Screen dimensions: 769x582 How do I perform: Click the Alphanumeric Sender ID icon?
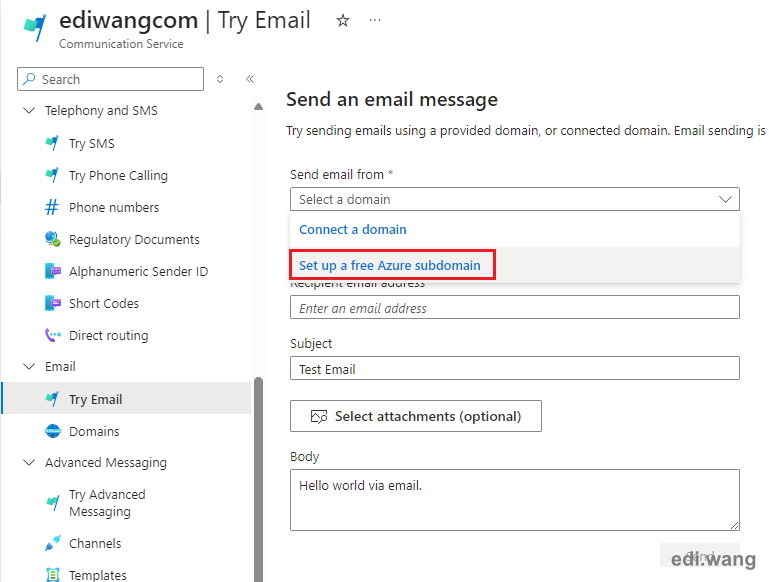tap(52, 271)
